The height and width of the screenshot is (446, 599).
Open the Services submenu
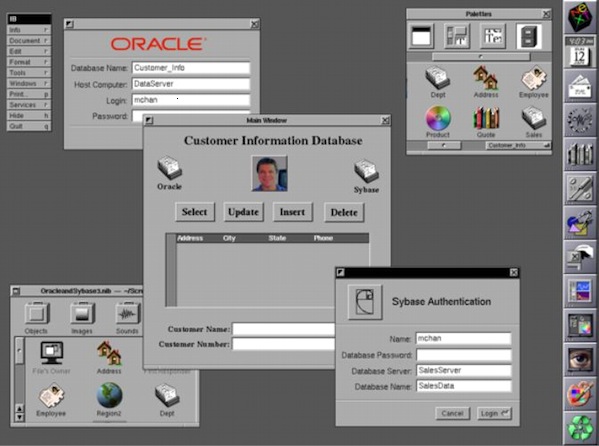29,105
